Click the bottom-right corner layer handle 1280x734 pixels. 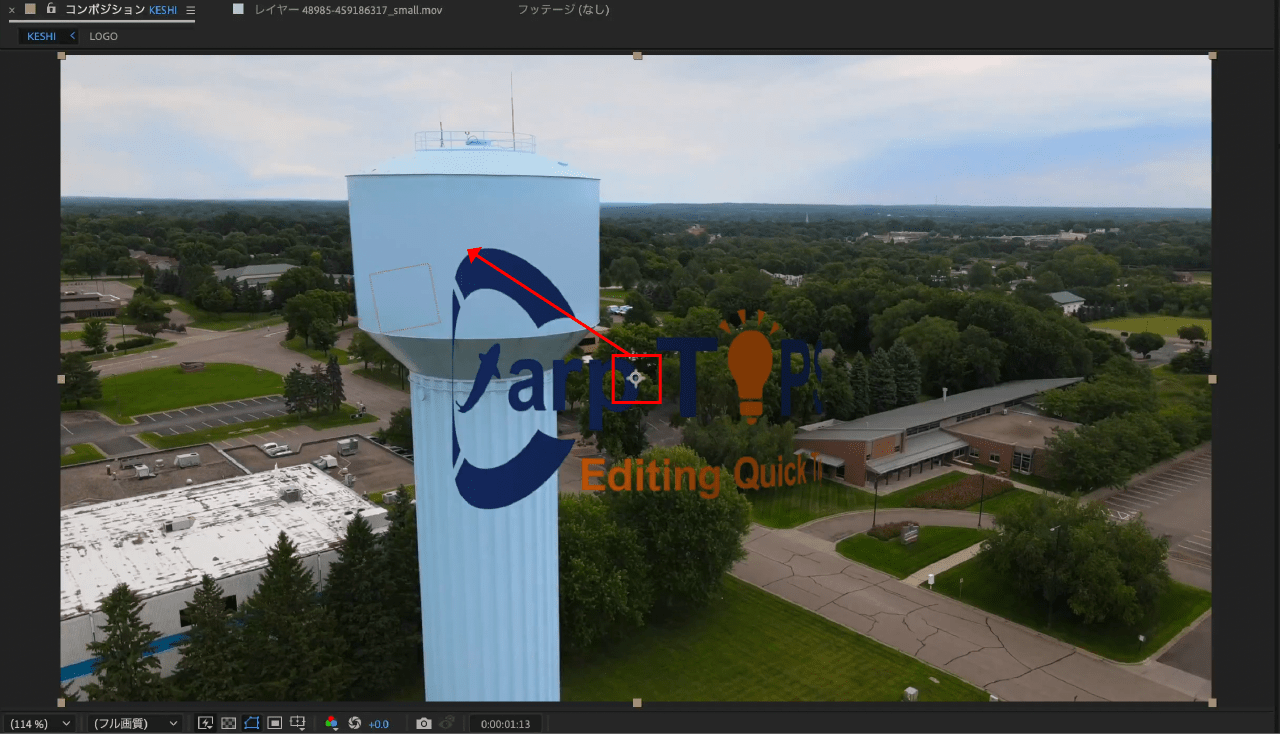[1212, 702]
